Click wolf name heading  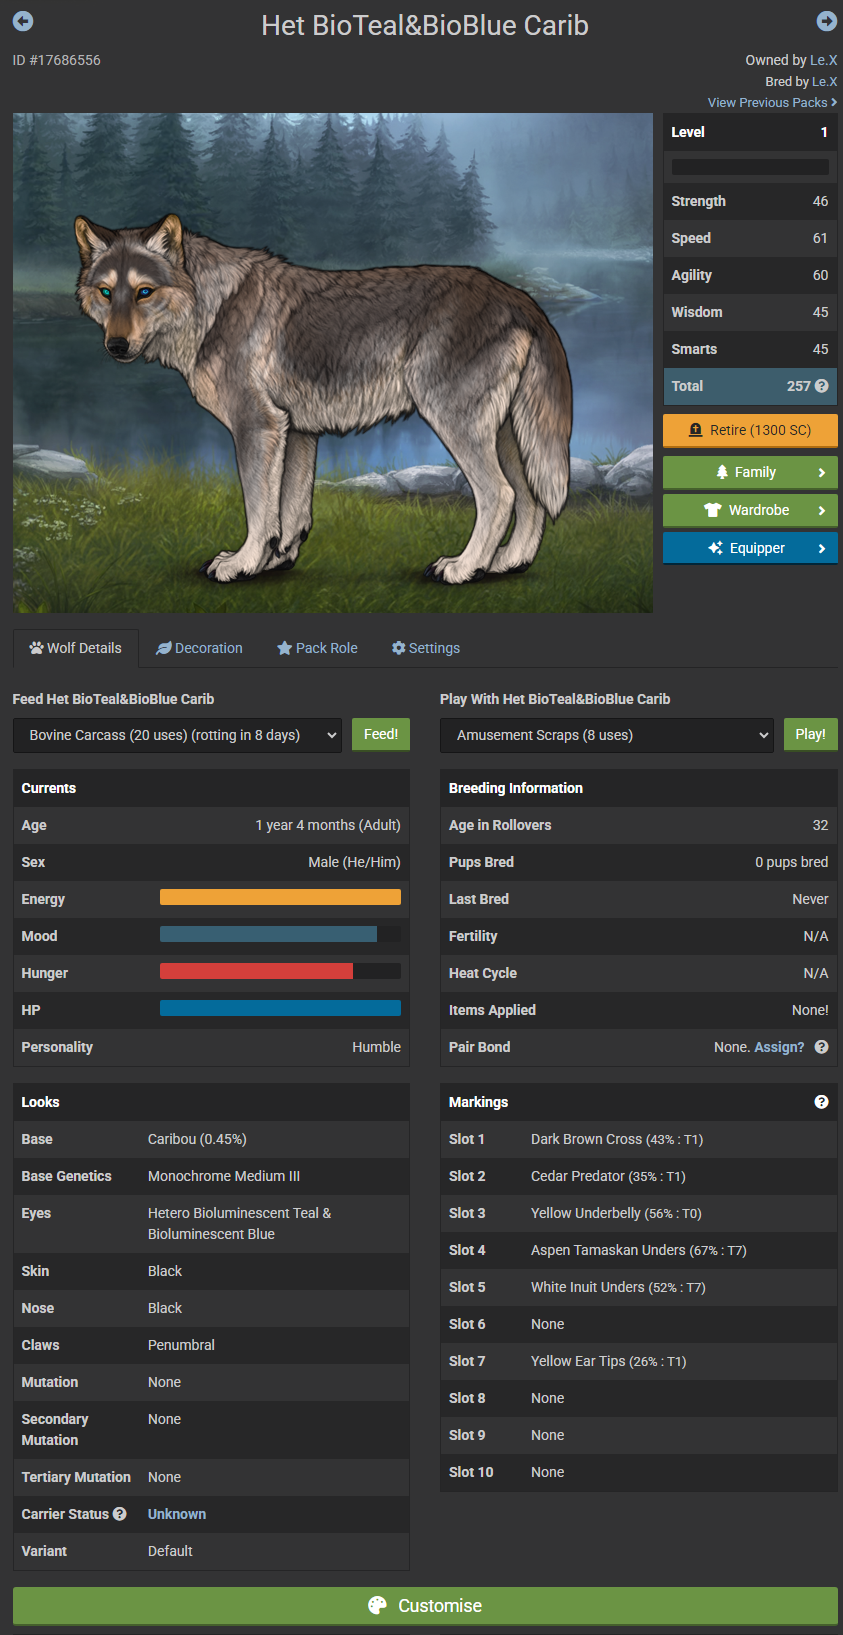pyautogui.click(x=425, y=25)
